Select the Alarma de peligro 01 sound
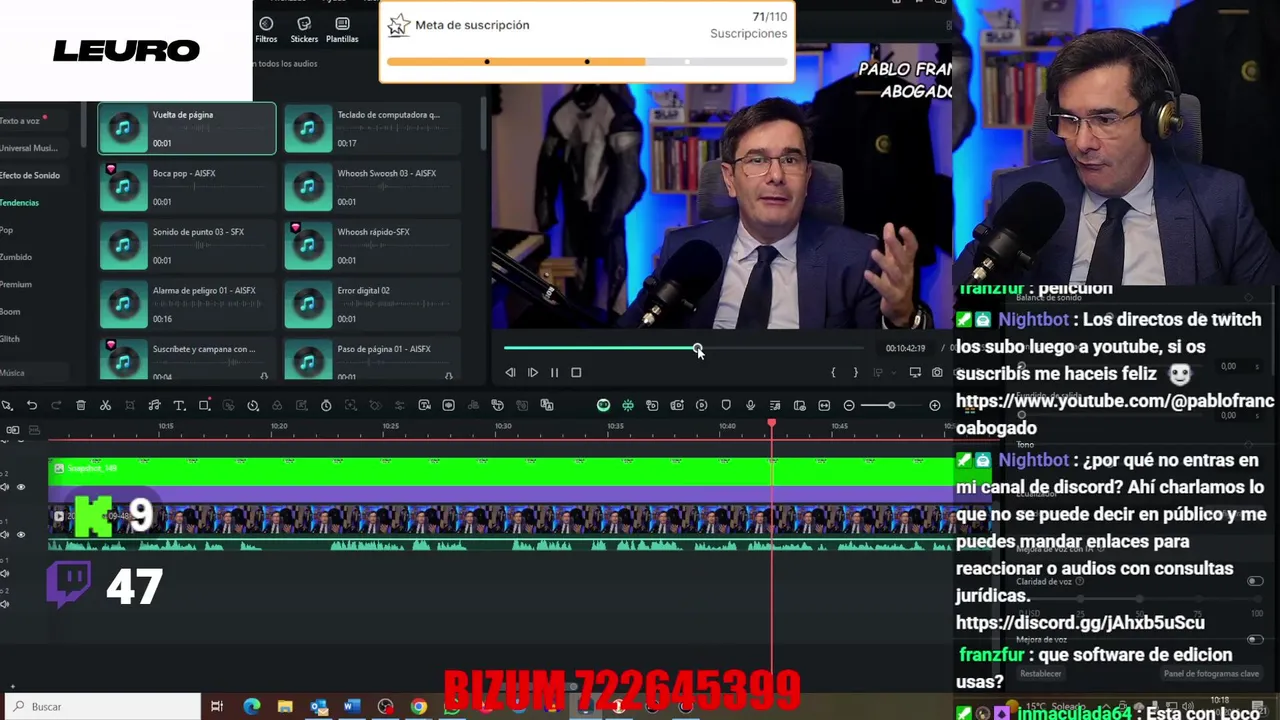 (x=187, y=304)
